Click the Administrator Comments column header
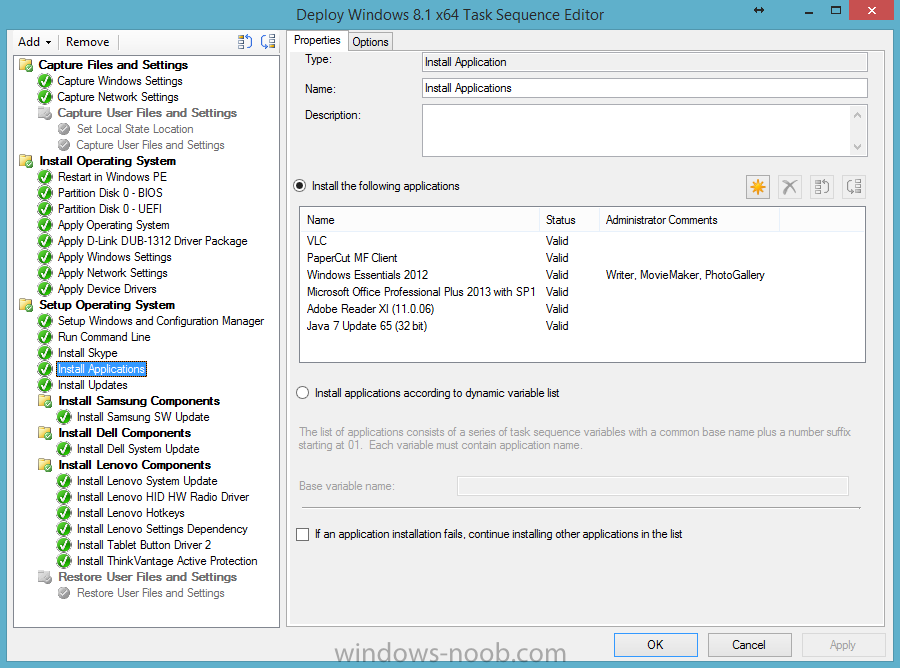The height and width of the screenshot is (668, 900). click(689, 220)
